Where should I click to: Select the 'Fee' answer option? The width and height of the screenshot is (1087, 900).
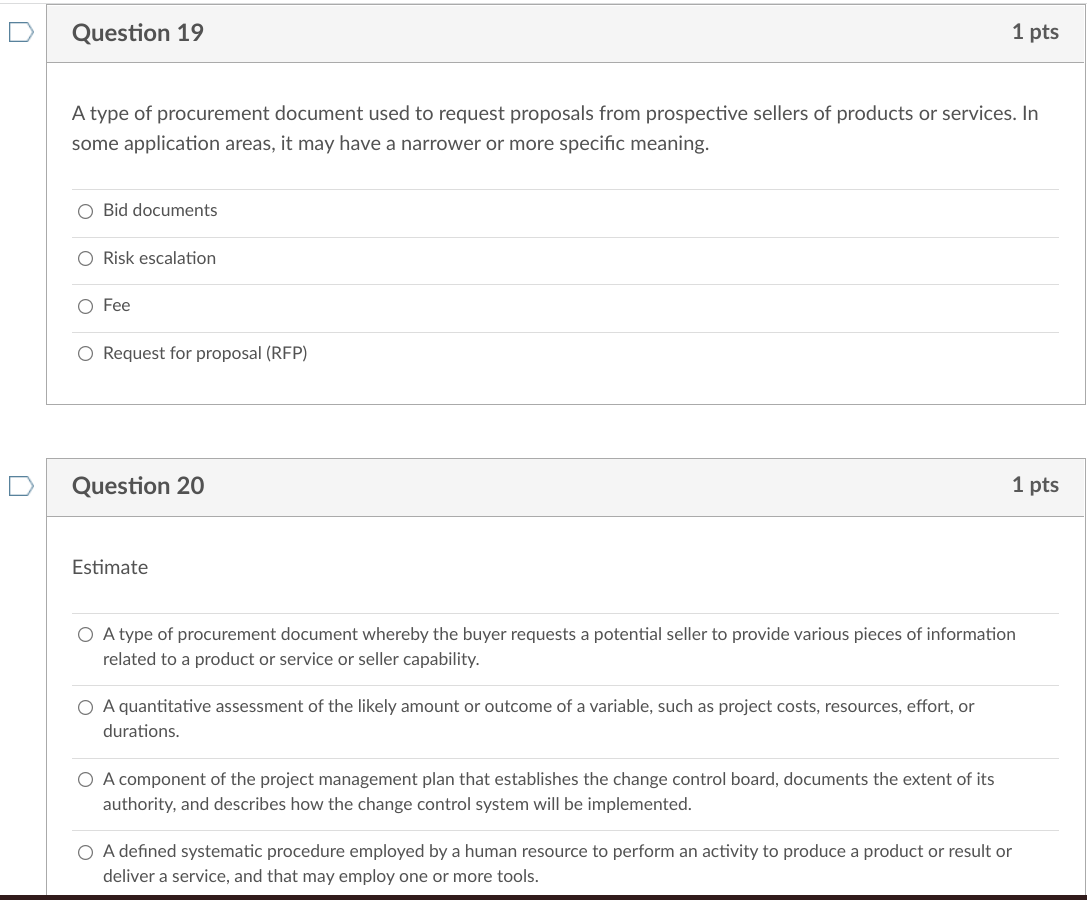(x=86, y=306)
